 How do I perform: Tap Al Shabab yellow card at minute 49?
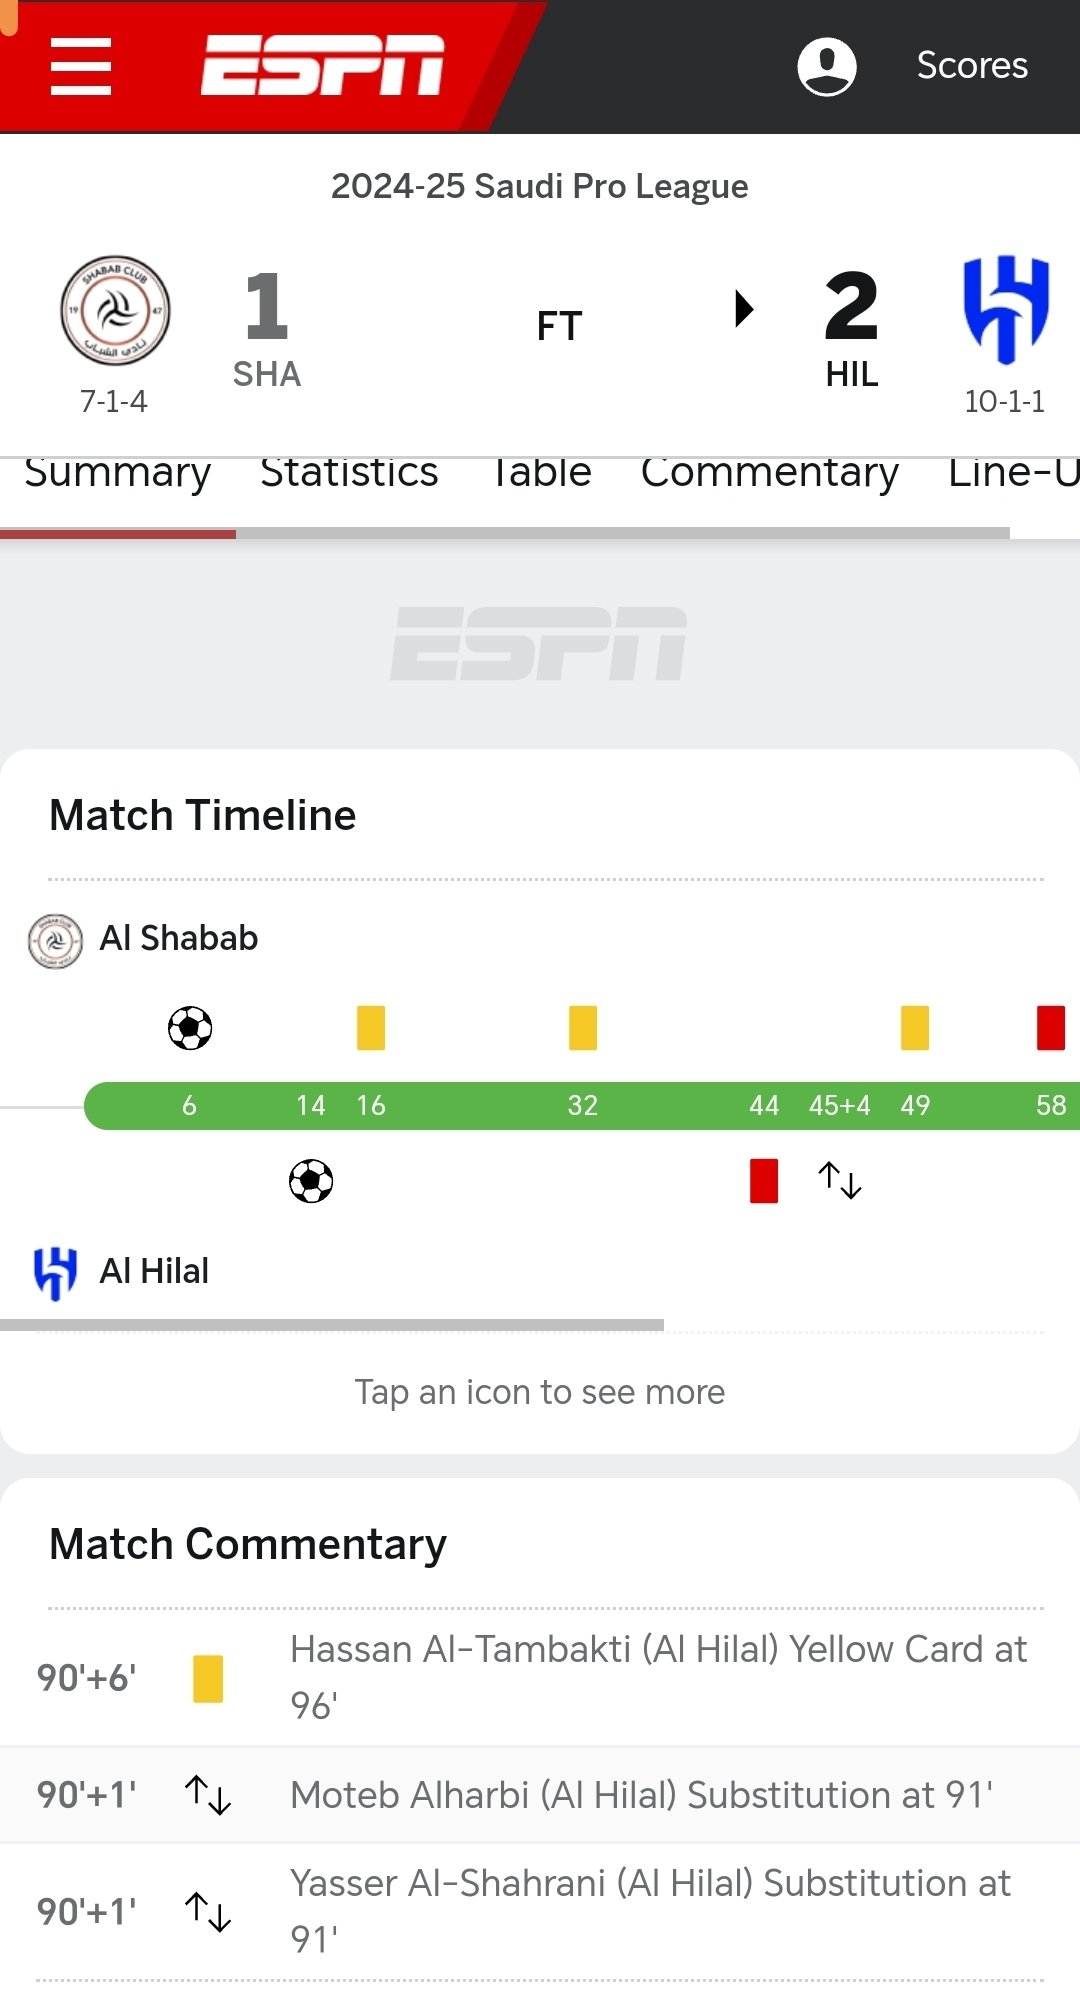click(915, 1028)
